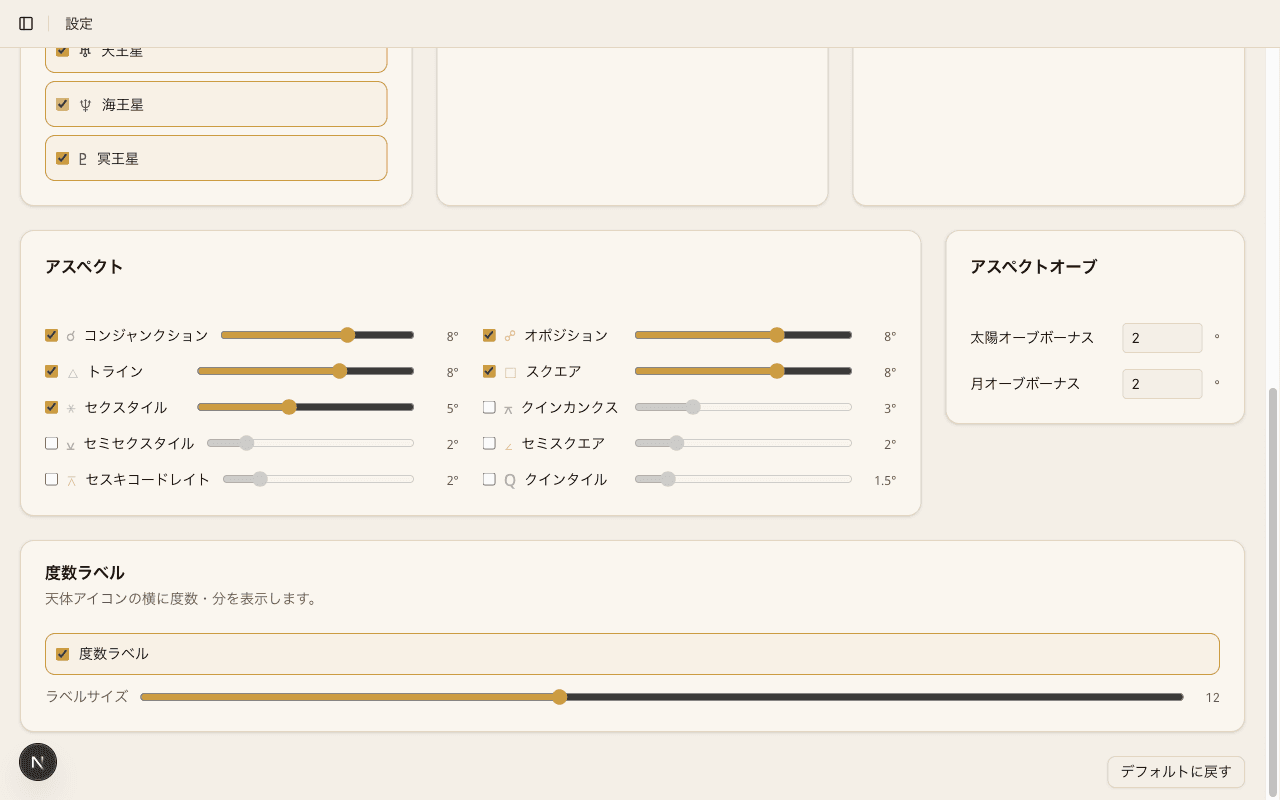This screenshot has width=1280, height=800.
Task: Click the デフォルトに戻す button
Action: (1174, 772)
